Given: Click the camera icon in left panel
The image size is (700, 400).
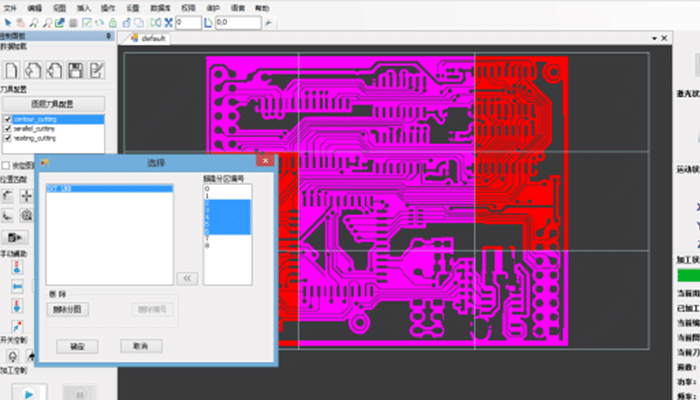Looking at the screenshot, I should pyautogui.click(x=17, y=237).
